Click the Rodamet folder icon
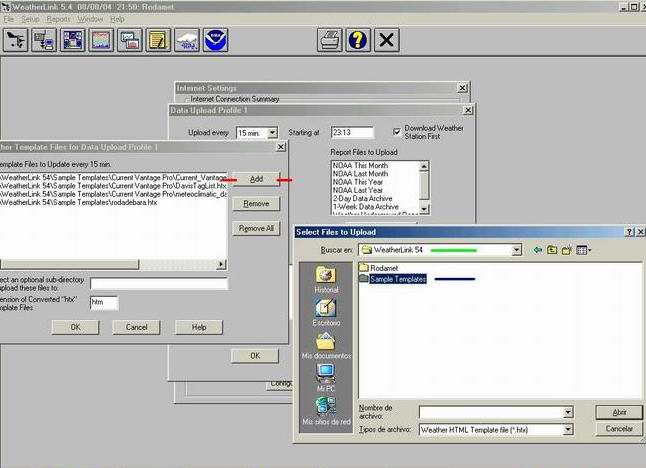 (x=364, y=268)
